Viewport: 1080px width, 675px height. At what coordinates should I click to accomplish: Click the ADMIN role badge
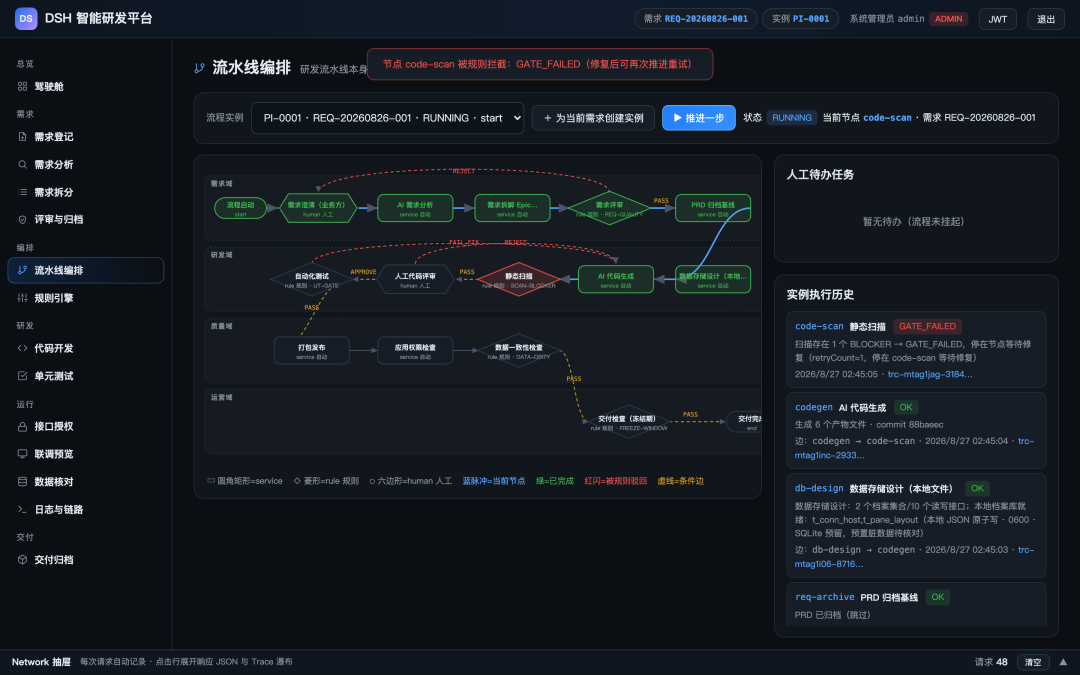tap(948, 19)
